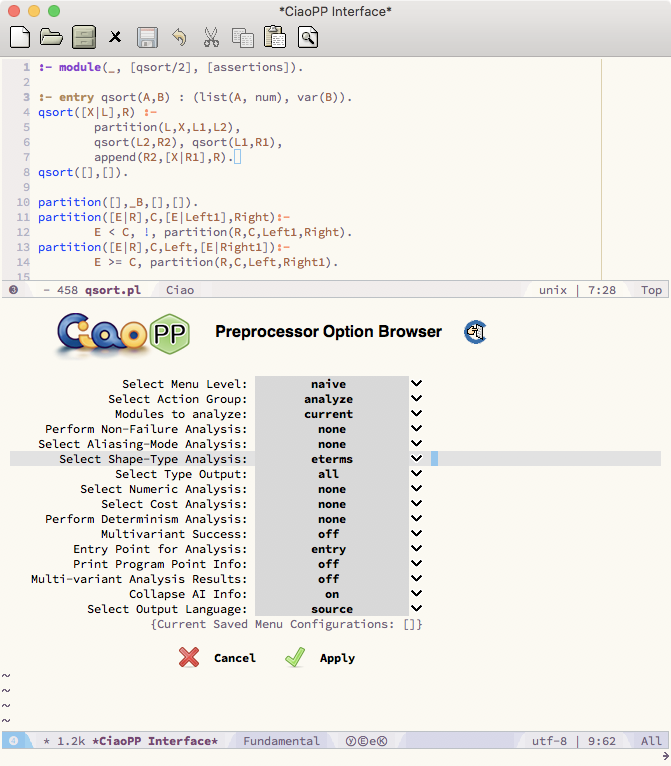The height and width of the screenshot is (766, 671).
Task: Click the Search magnifier toolbar icon
Action: click(x=308, y=38)
